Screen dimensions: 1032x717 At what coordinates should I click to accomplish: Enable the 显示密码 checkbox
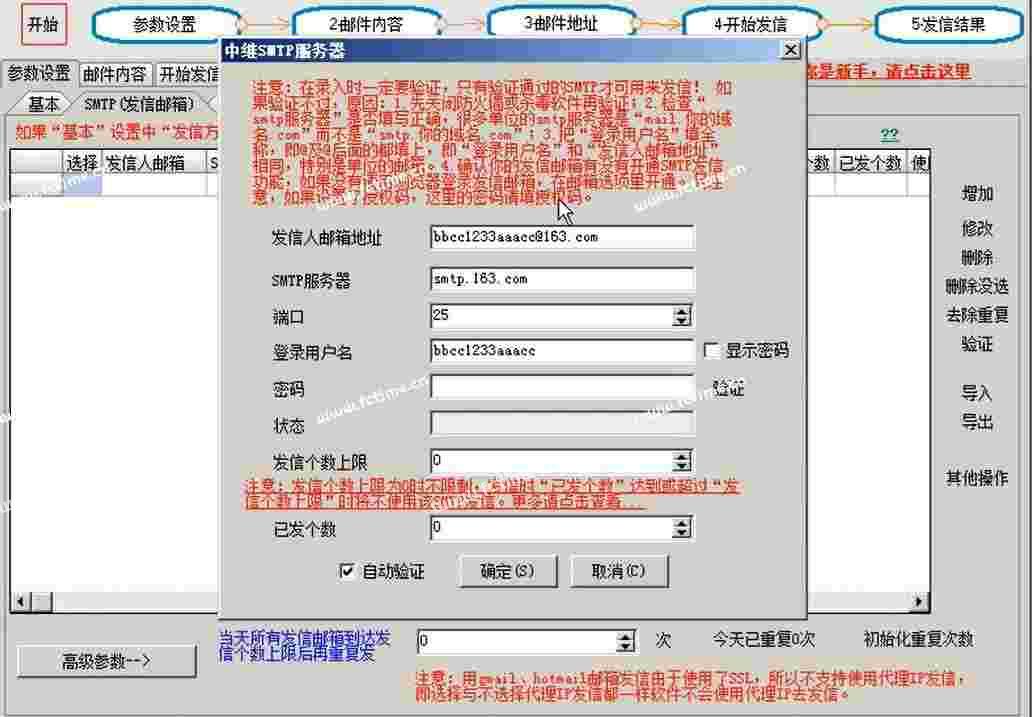713,351
